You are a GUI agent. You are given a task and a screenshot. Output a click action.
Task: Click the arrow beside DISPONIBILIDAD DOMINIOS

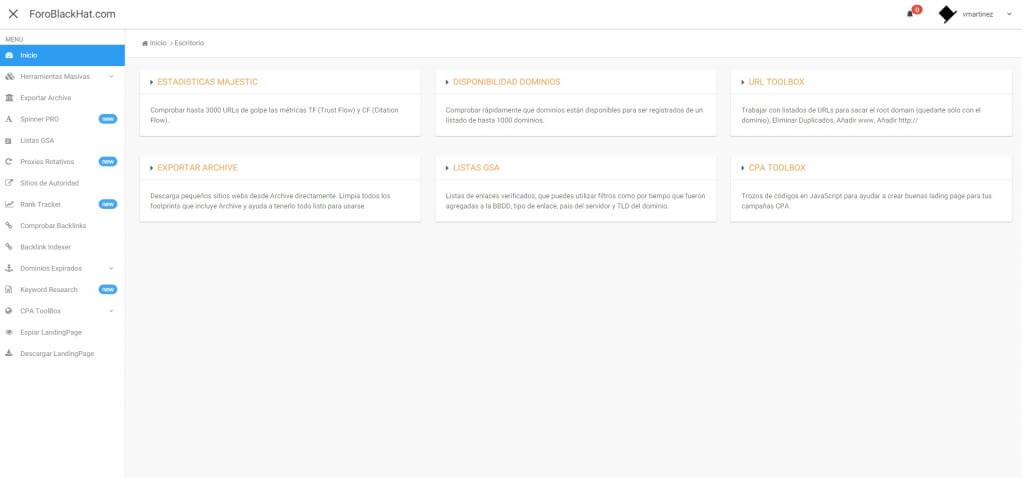coord(447,82)
